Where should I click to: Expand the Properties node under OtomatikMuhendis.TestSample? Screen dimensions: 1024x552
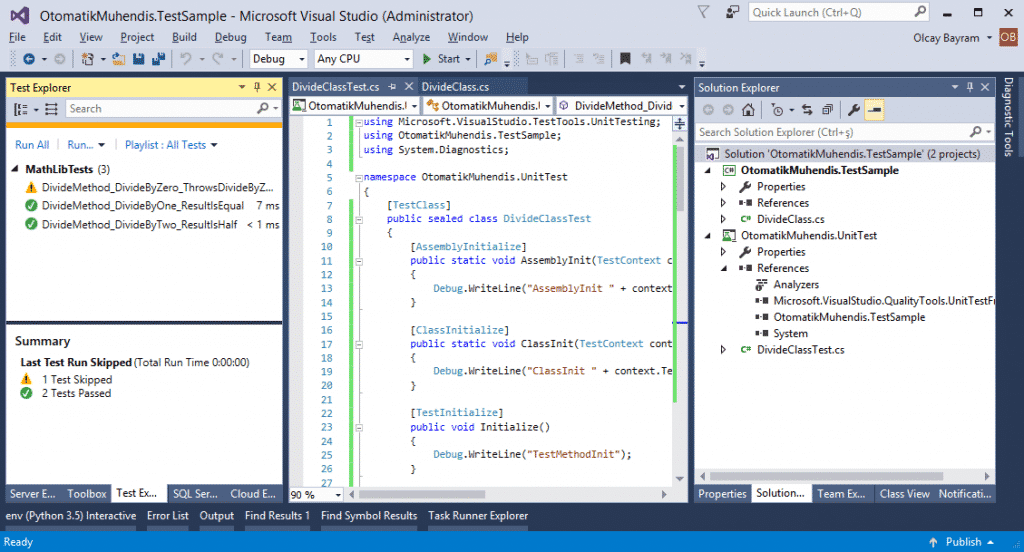(x=725, y=187)
